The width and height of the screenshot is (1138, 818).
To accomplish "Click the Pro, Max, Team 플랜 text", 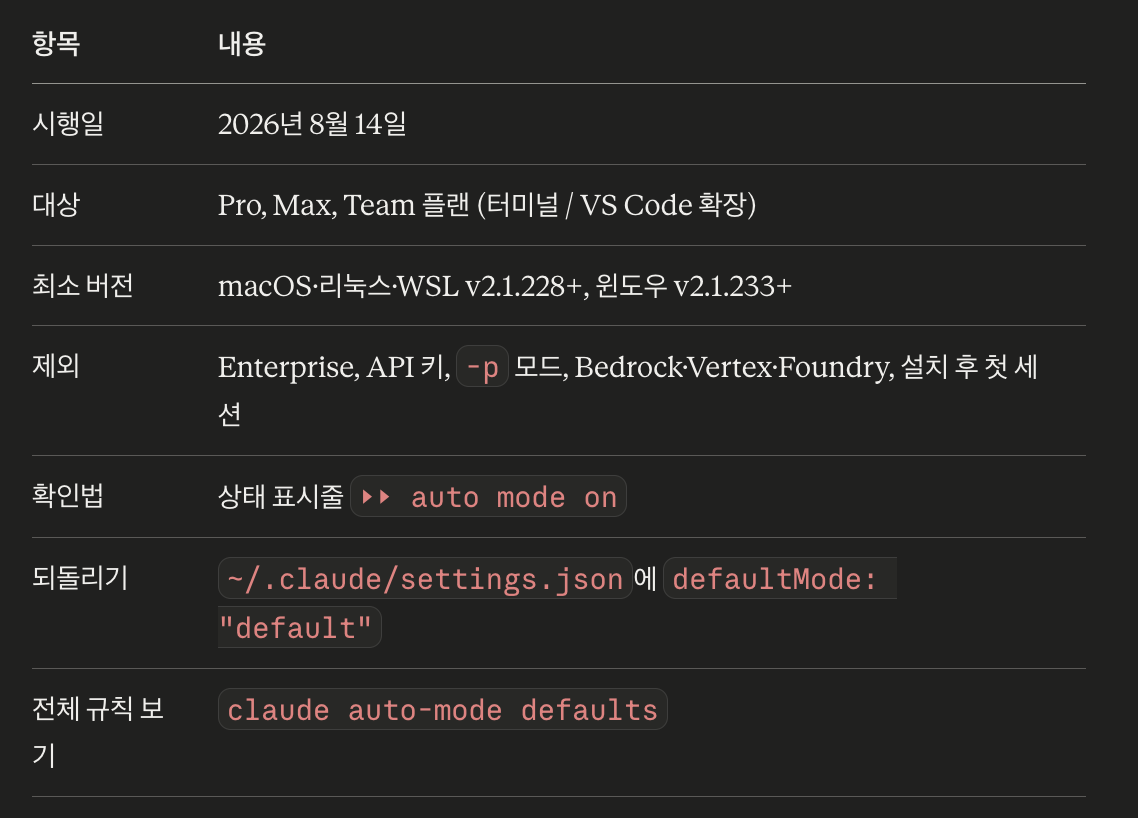I will (343, 205).
